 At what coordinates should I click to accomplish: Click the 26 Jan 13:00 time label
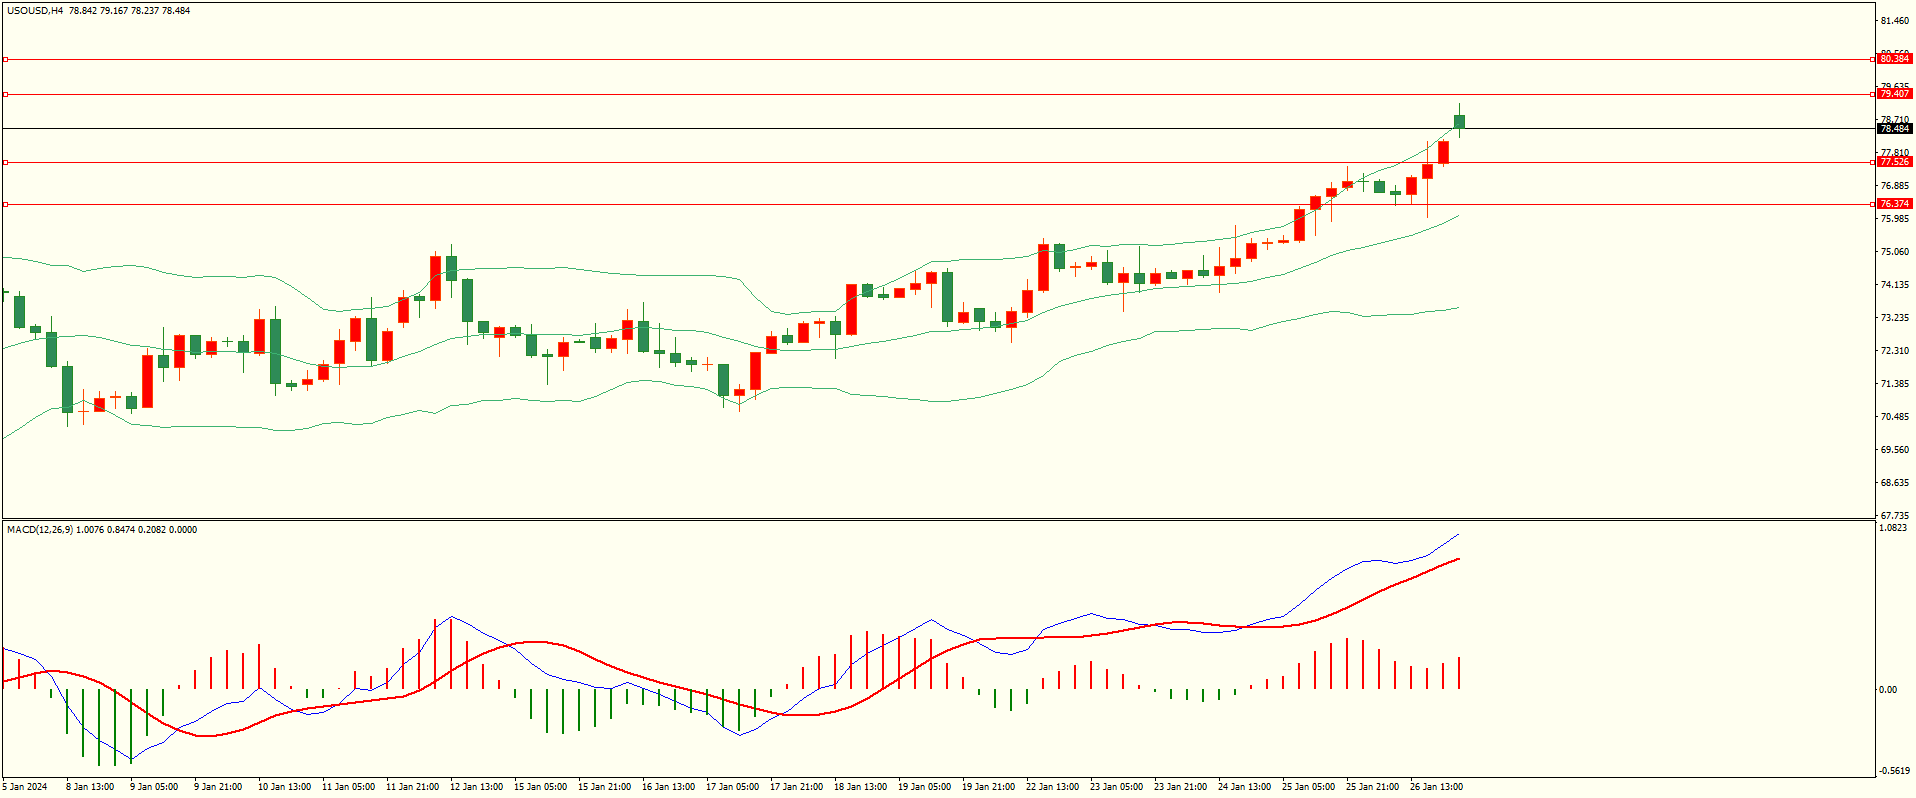(x=1436, y=787)
